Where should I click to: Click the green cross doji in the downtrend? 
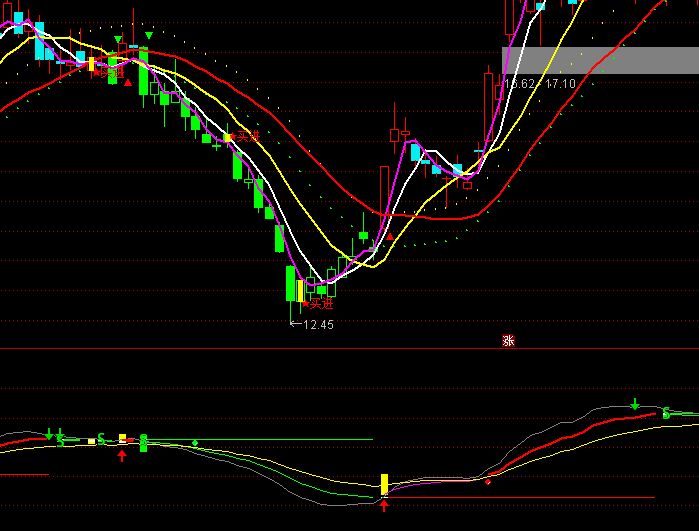click(216, 146)
